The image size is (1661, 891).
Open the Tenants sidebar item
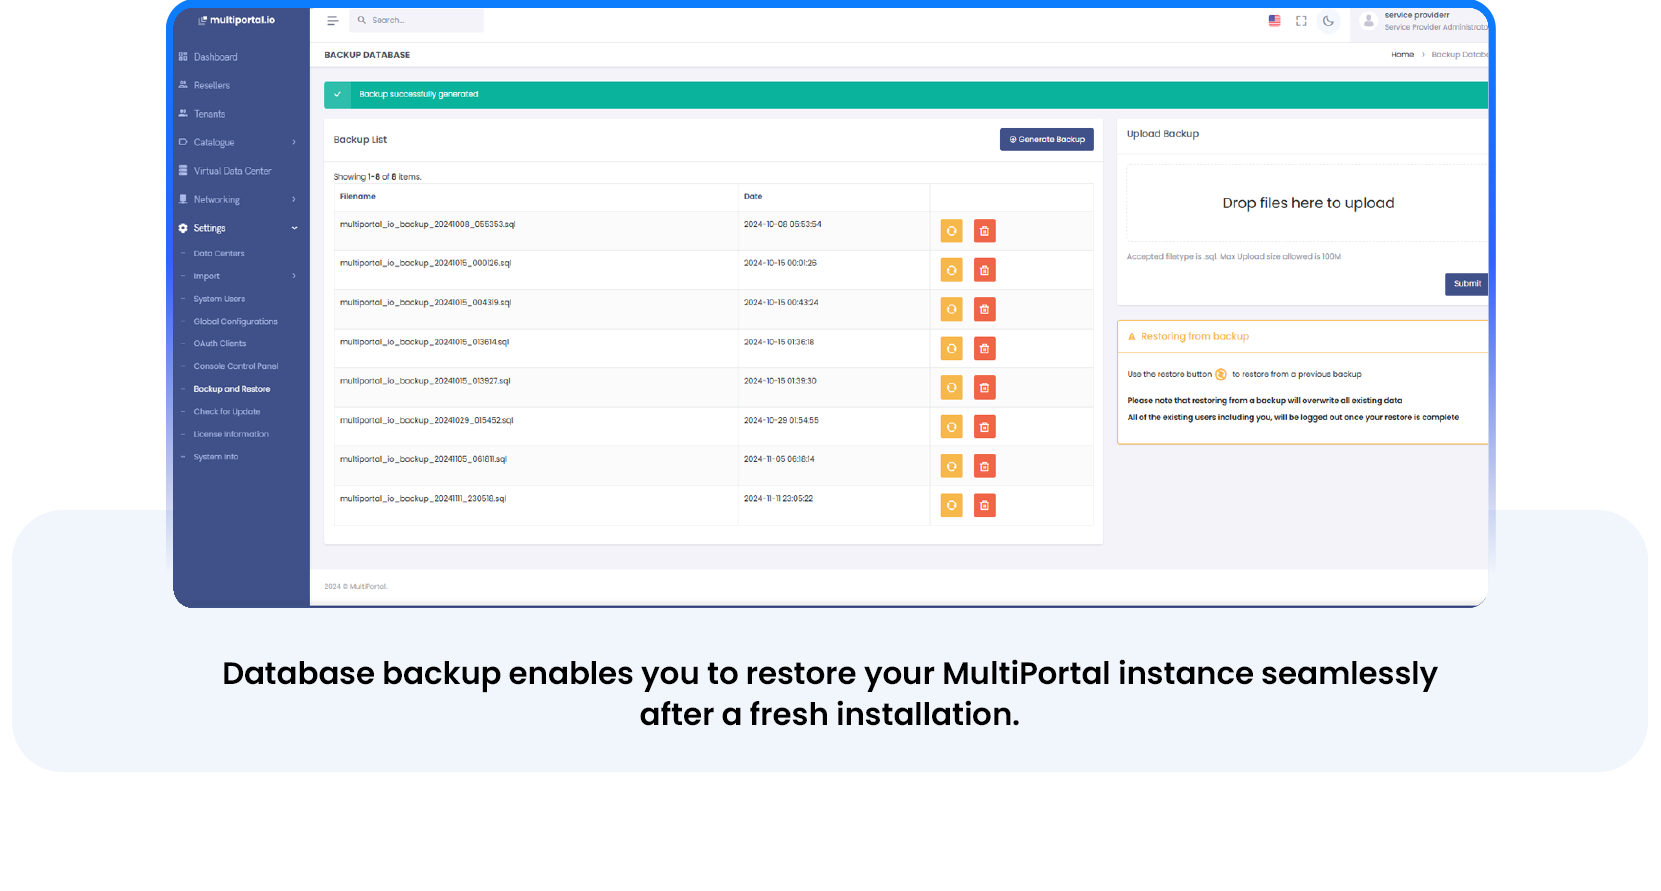tap(209, 114)
